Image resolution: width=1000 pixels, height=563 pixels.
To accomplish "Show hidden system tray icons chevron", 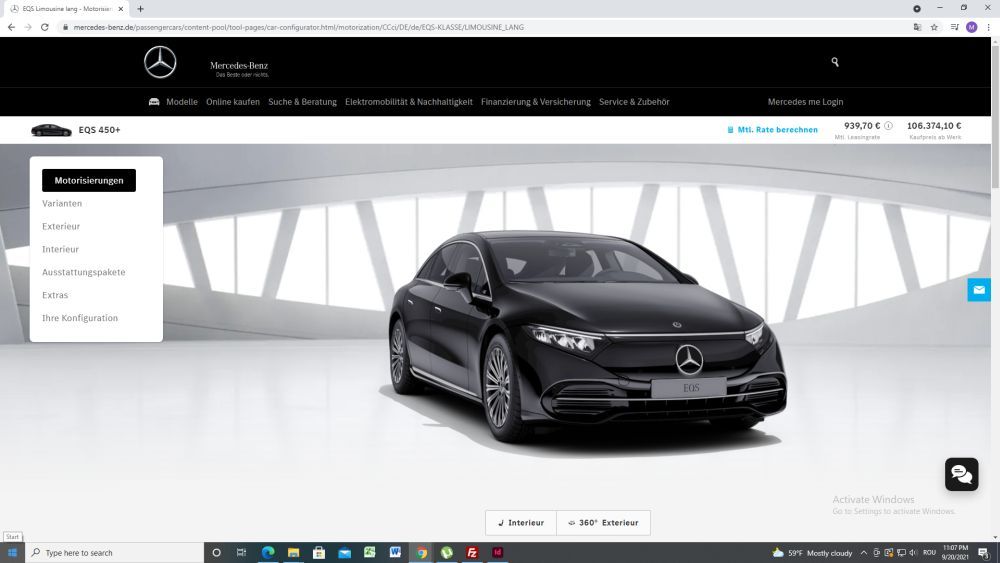I will coord(864,553).
